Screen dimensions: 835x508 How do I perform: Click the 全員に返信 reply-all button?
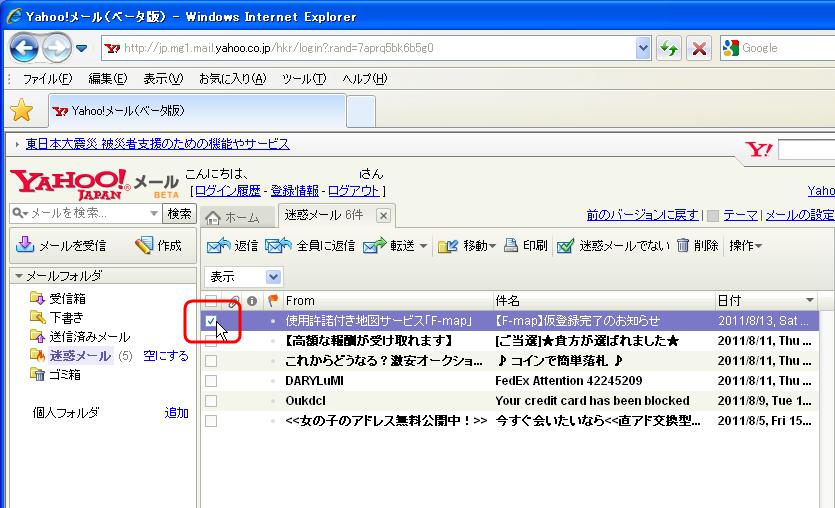(x=310, y=245)
